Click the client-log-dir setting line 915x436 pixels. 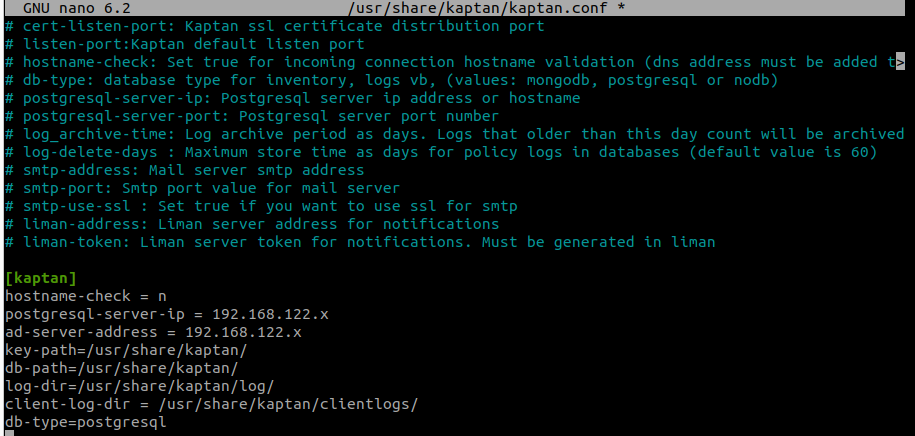click(x=211, y=404)
